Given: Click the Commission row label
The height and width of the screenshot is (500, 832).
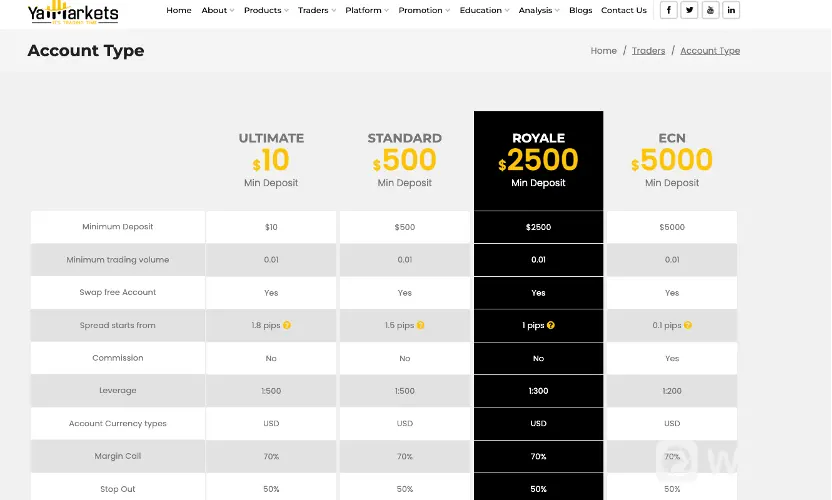Looking at the screenshot, I should point(118,358).
